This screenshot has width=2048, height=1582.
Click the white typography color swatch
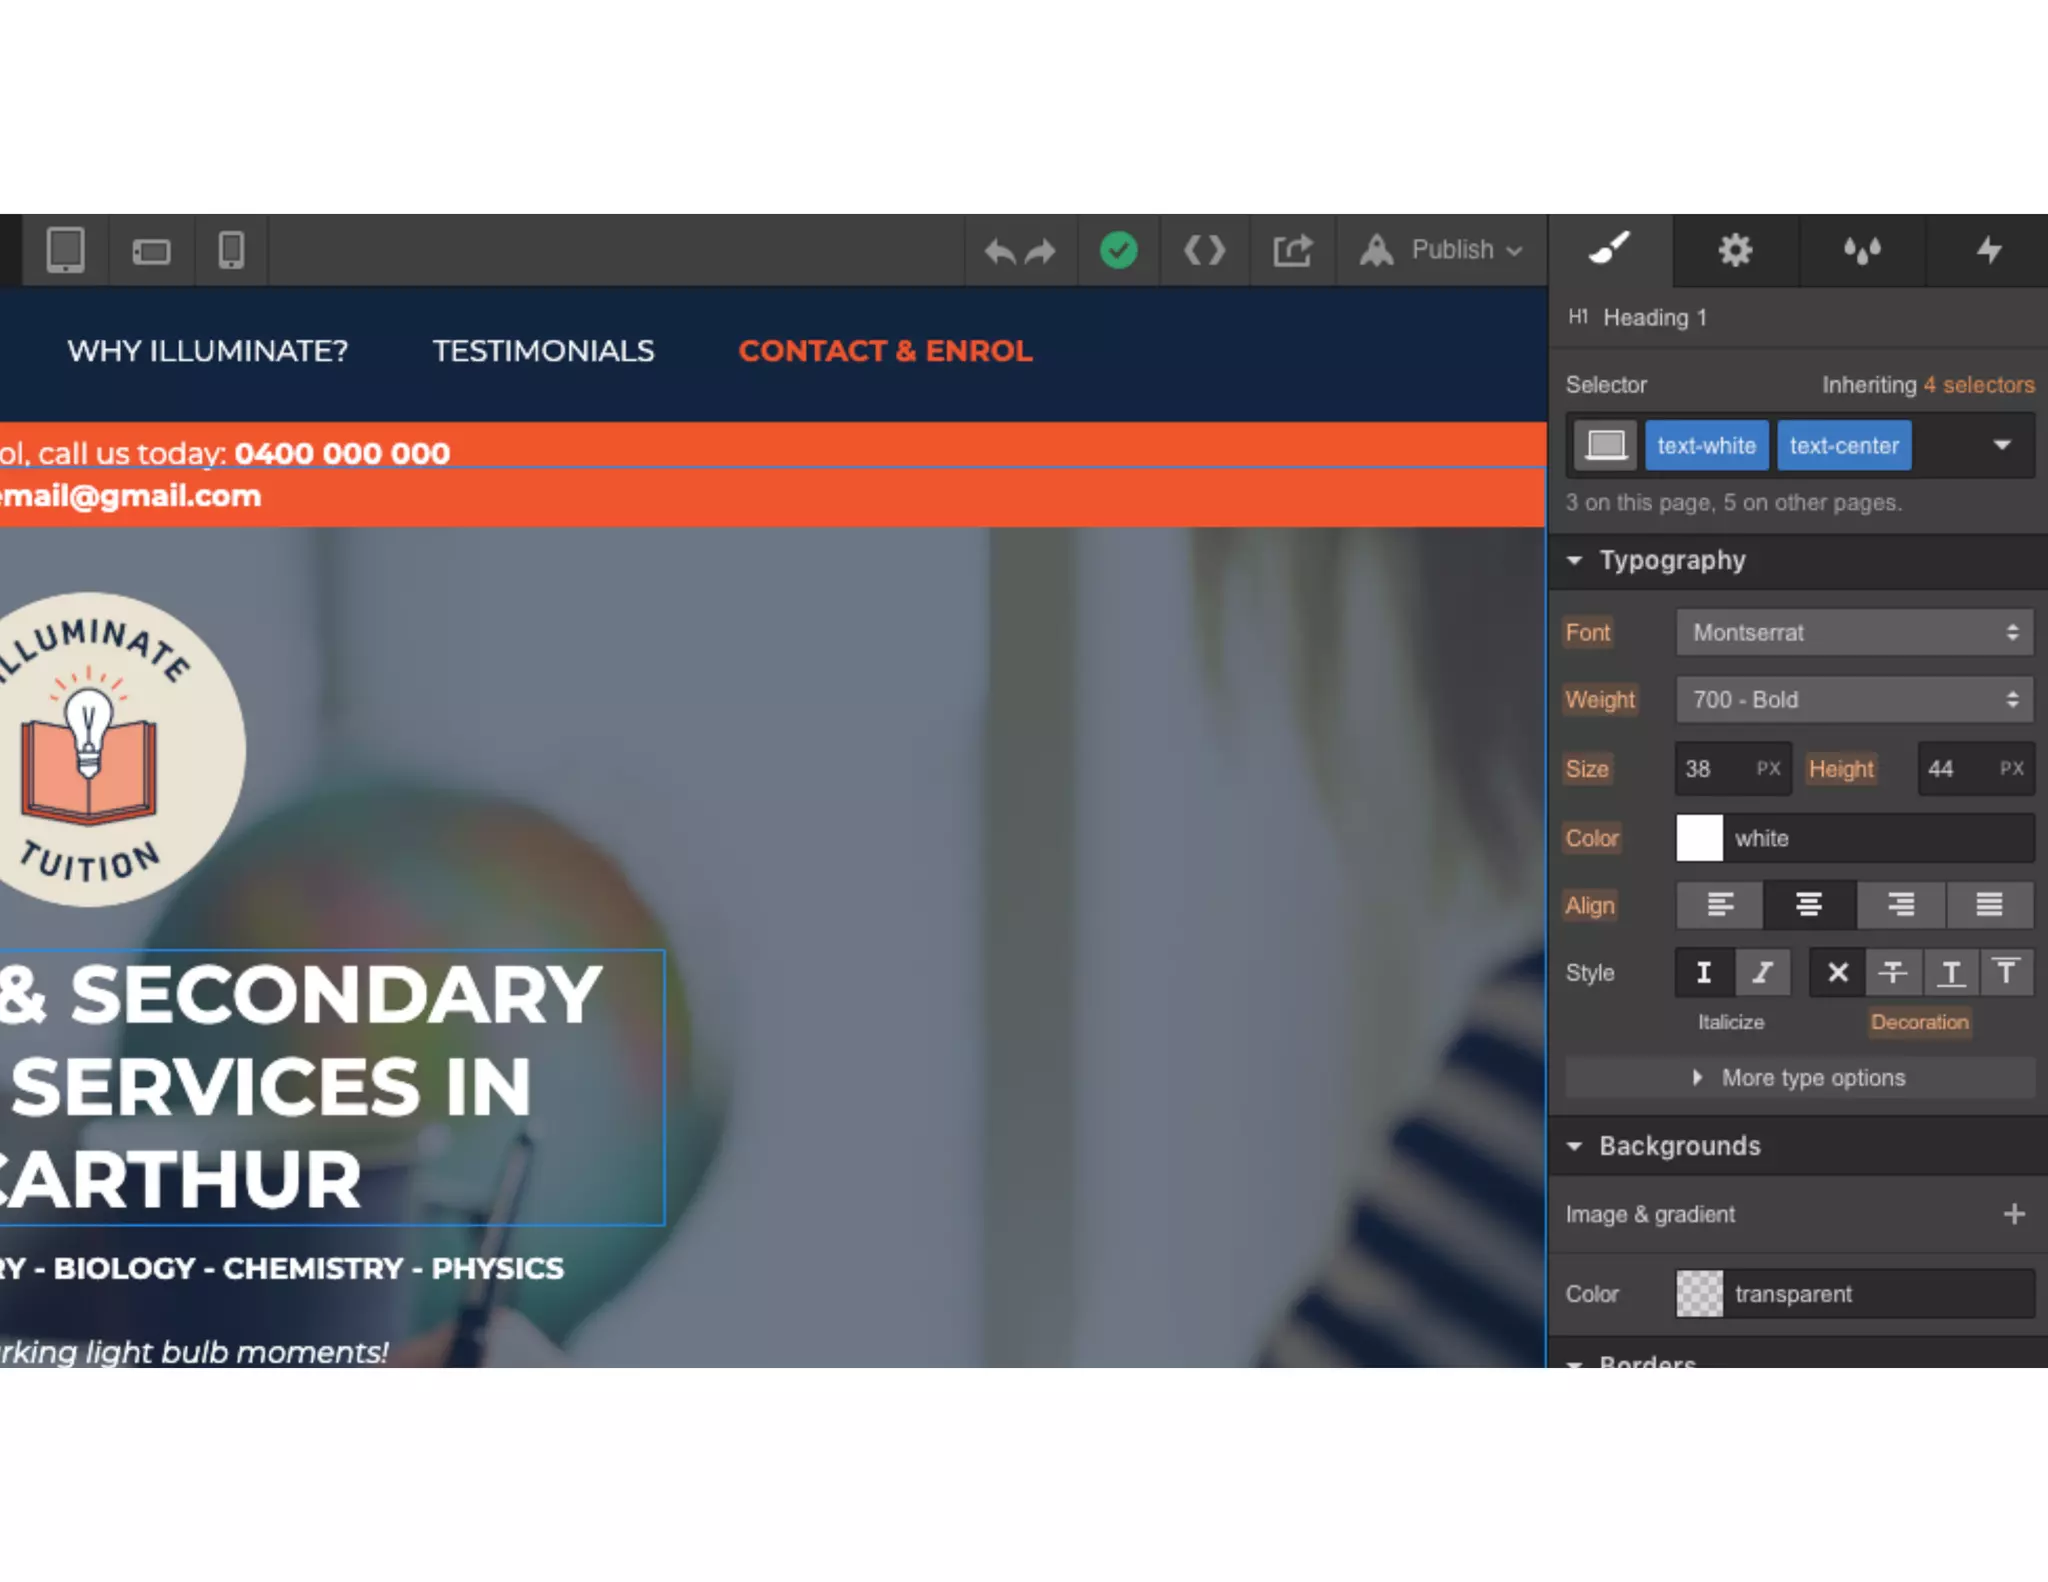[x=1699, y=838]
